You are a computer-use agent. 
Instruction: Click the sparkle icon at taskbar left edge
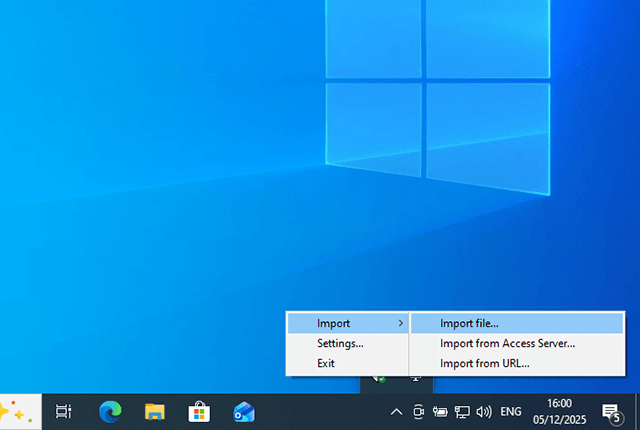point(15,411)
